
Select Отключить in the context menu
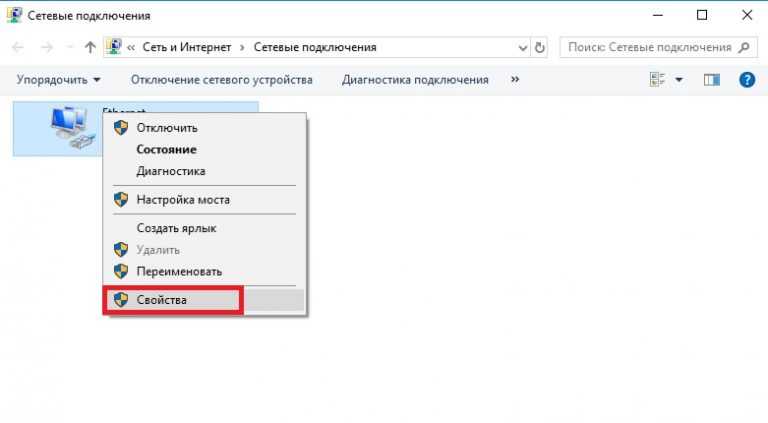205,128
